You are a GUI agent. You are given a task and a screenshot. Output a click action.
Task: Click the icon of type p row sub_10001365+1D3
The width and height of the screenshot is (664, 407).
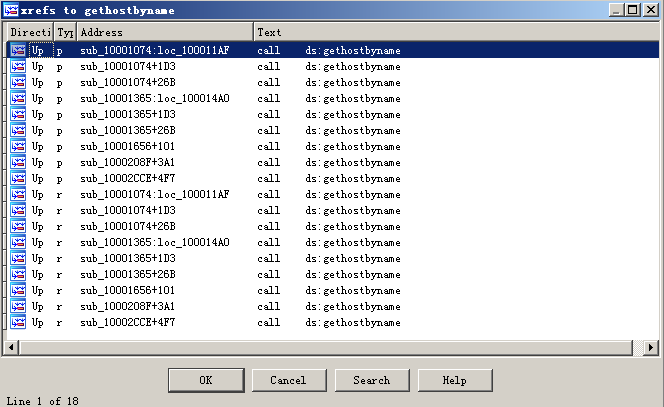point(18,114)
